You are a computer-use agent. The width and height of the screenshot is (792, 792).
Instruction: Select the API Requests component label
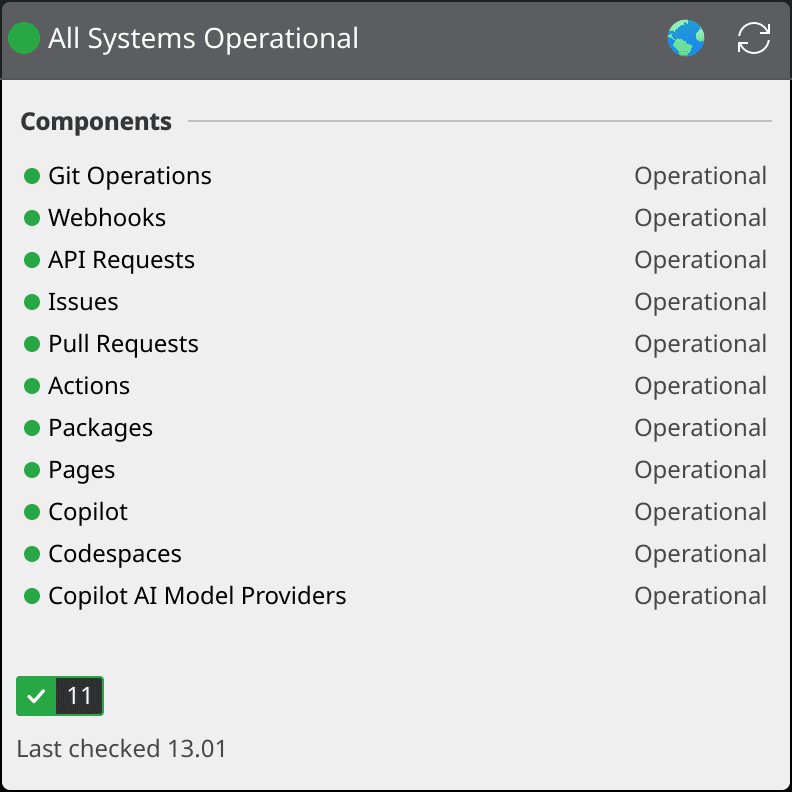tap(121, 261)
